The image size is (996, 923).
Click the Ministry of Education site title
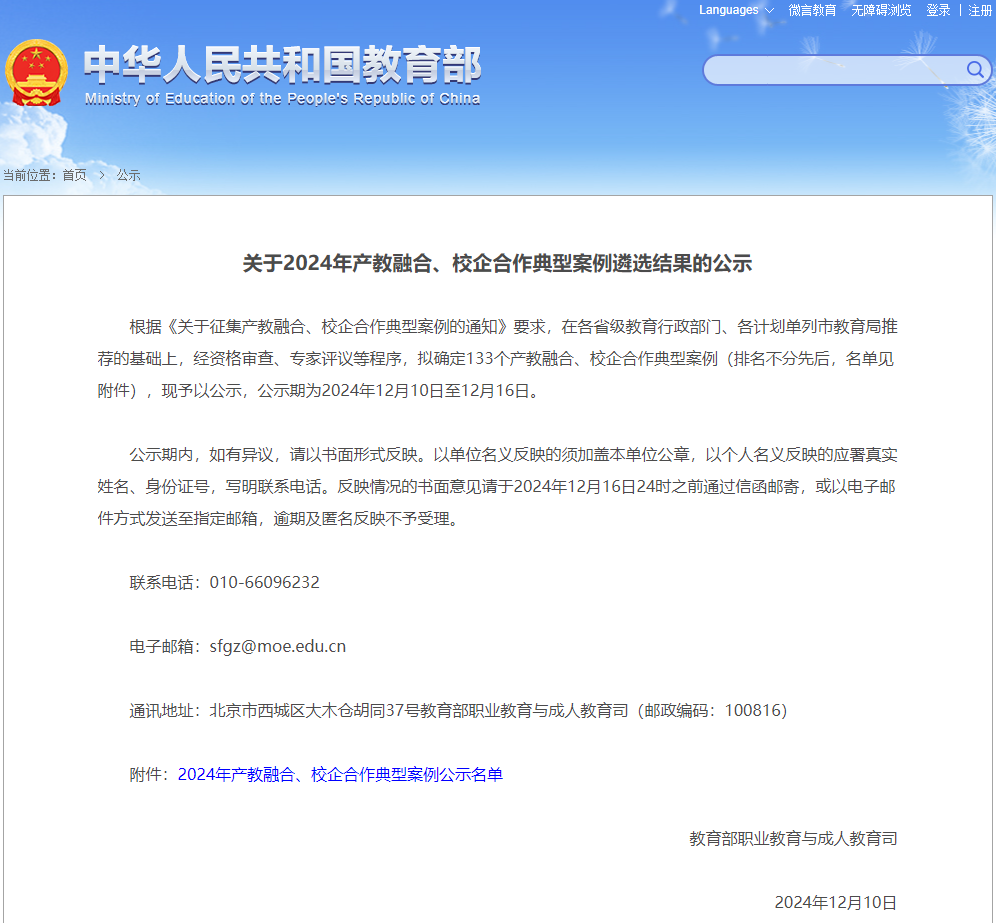click(283, 64)
